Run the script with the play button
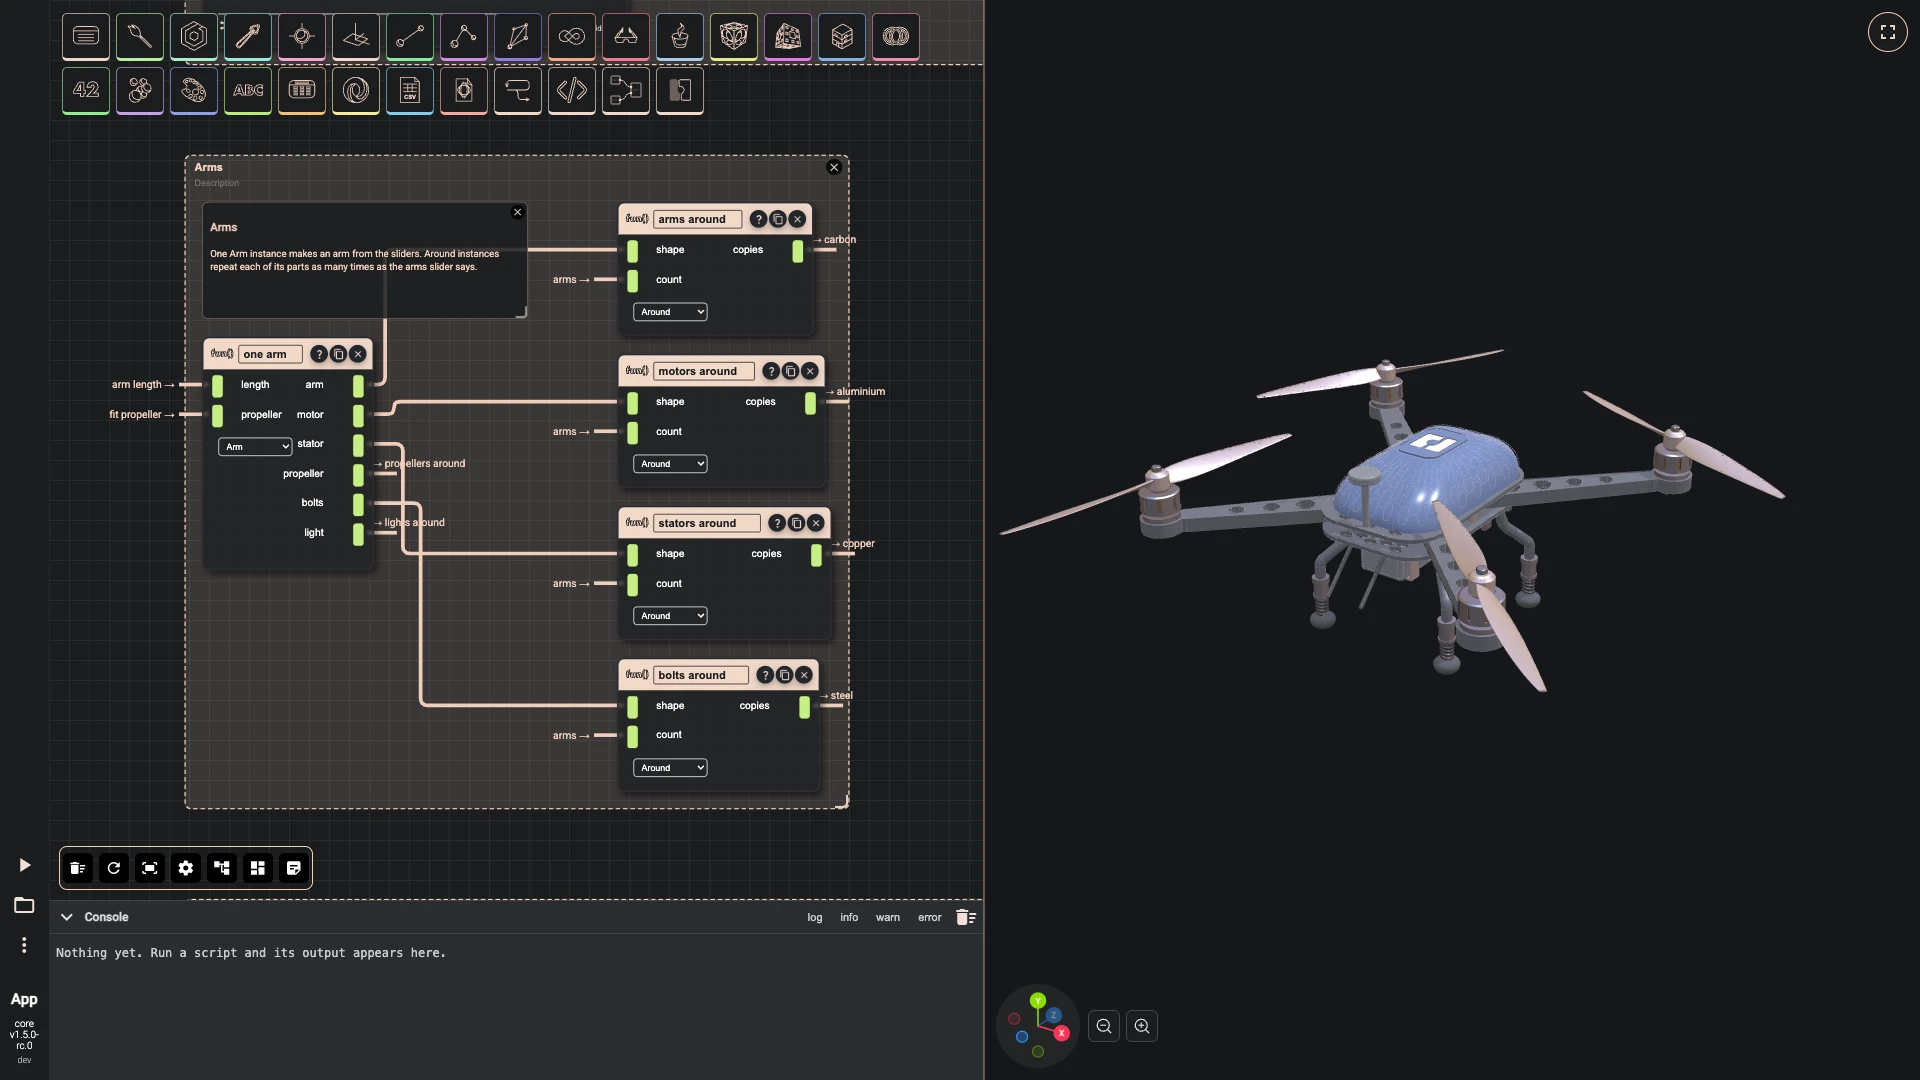The image size is (1920, 1080). [25, 865]
